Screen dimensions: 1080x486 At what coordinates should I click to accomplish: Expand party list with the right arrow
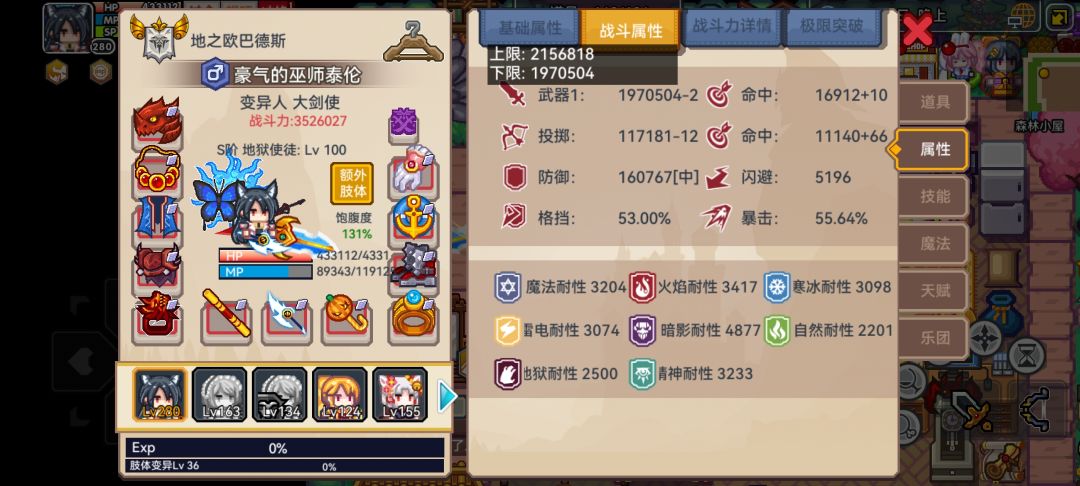[x=447, y=397]
